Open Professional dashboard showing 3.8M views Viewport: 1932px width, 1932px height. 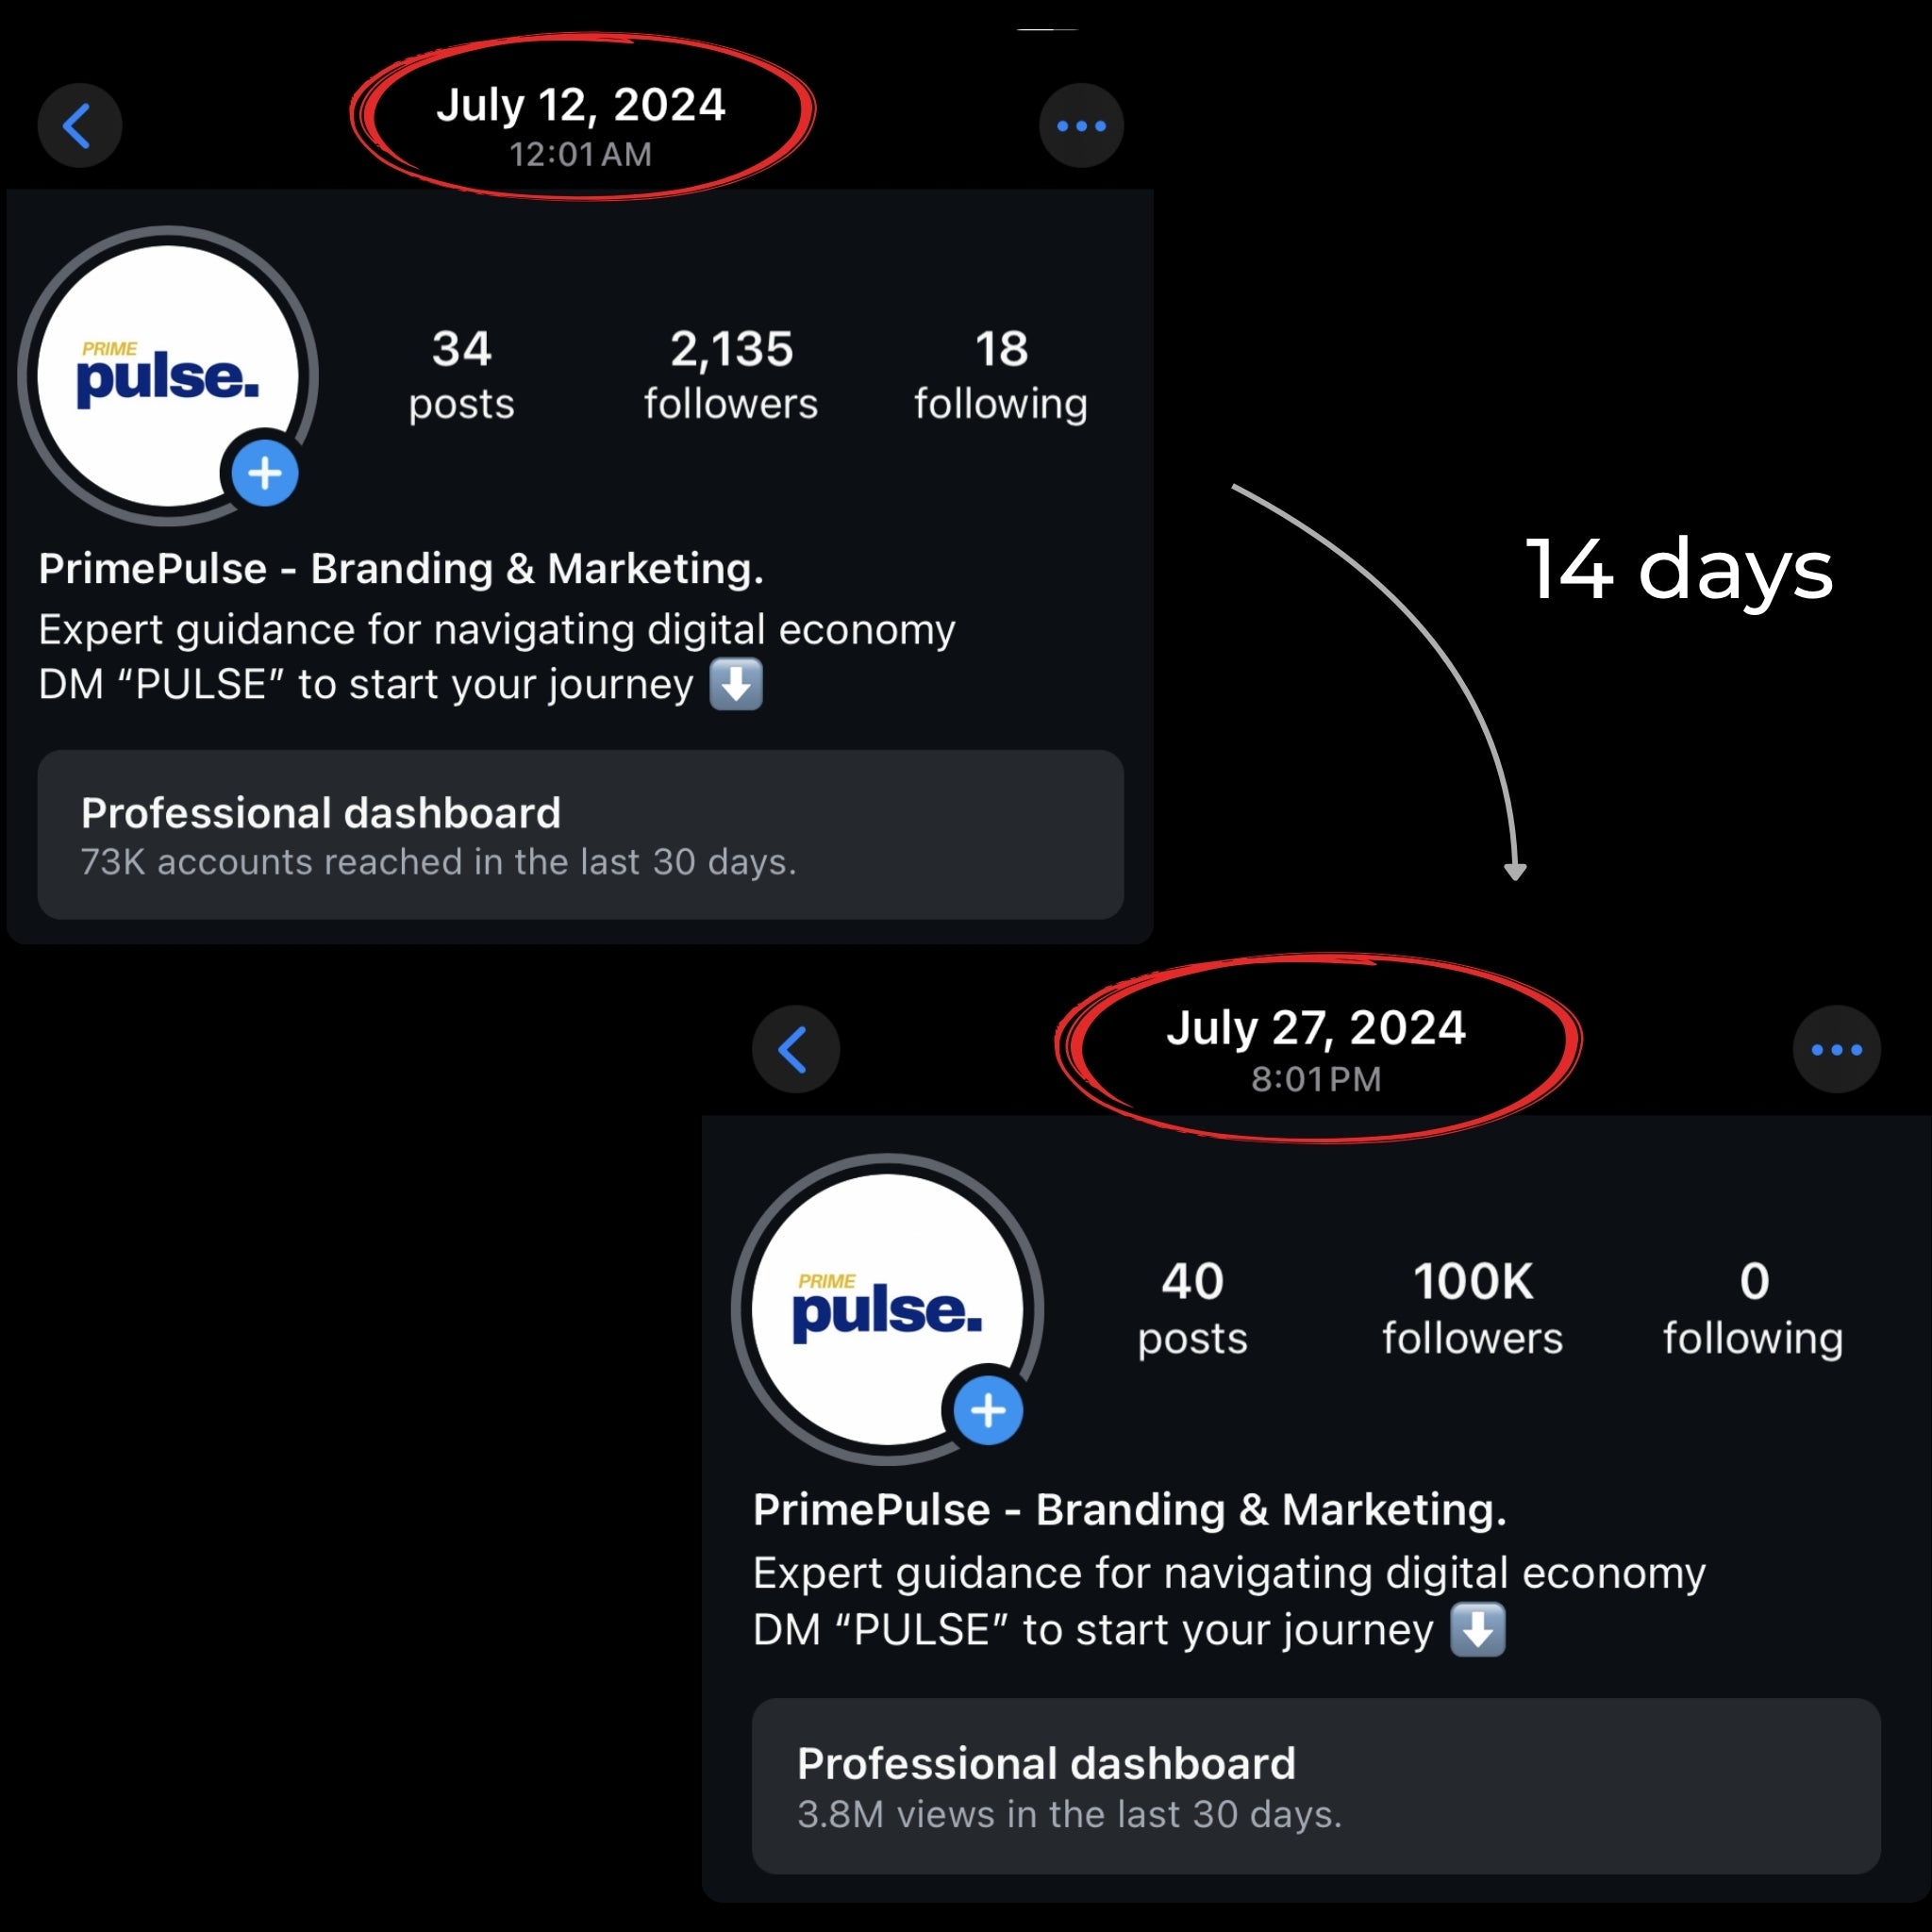click(1315, 1786)
